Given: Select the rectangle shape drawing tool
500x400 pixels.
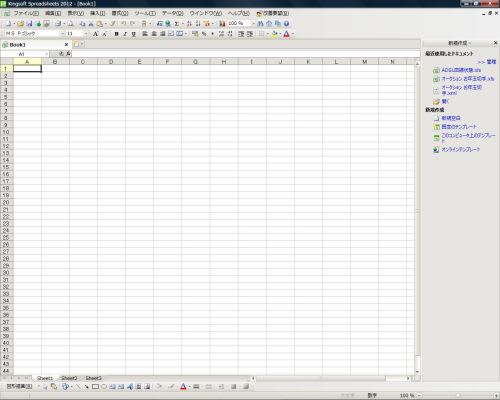Looking at the screenshot, I should point(95,387).
